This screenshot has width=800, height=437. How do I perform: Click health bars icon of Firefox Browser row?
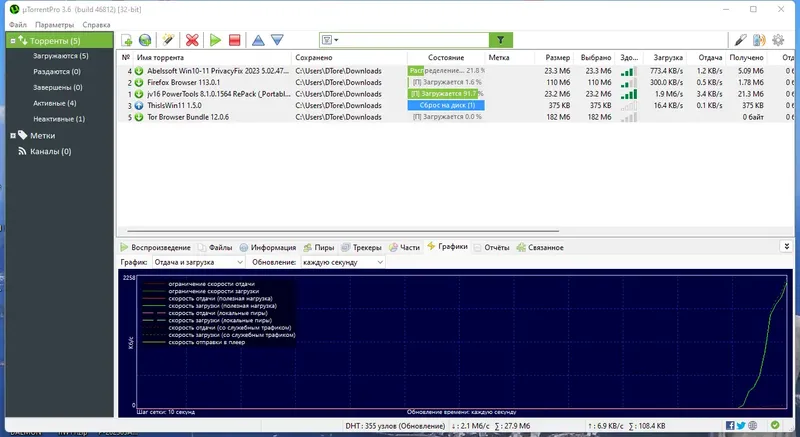coord(629,82)
